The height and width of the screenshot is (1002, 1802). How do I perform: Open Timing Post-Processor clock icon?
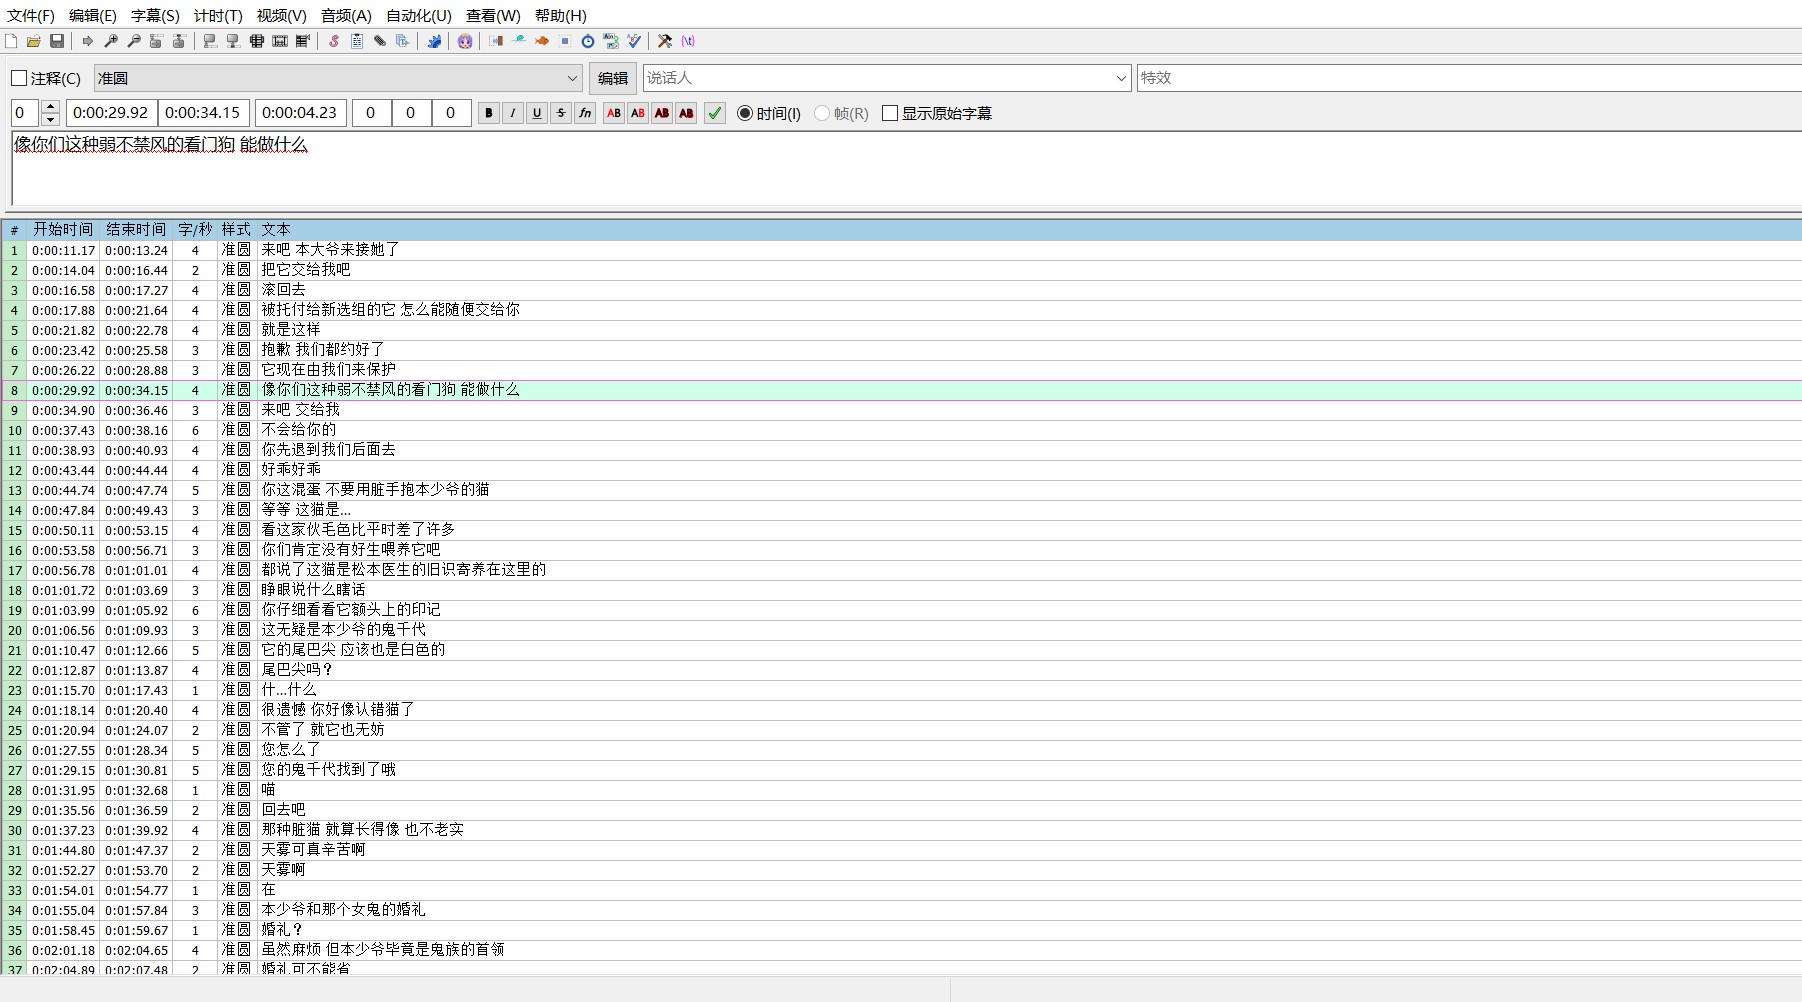(x=588, y=41)
